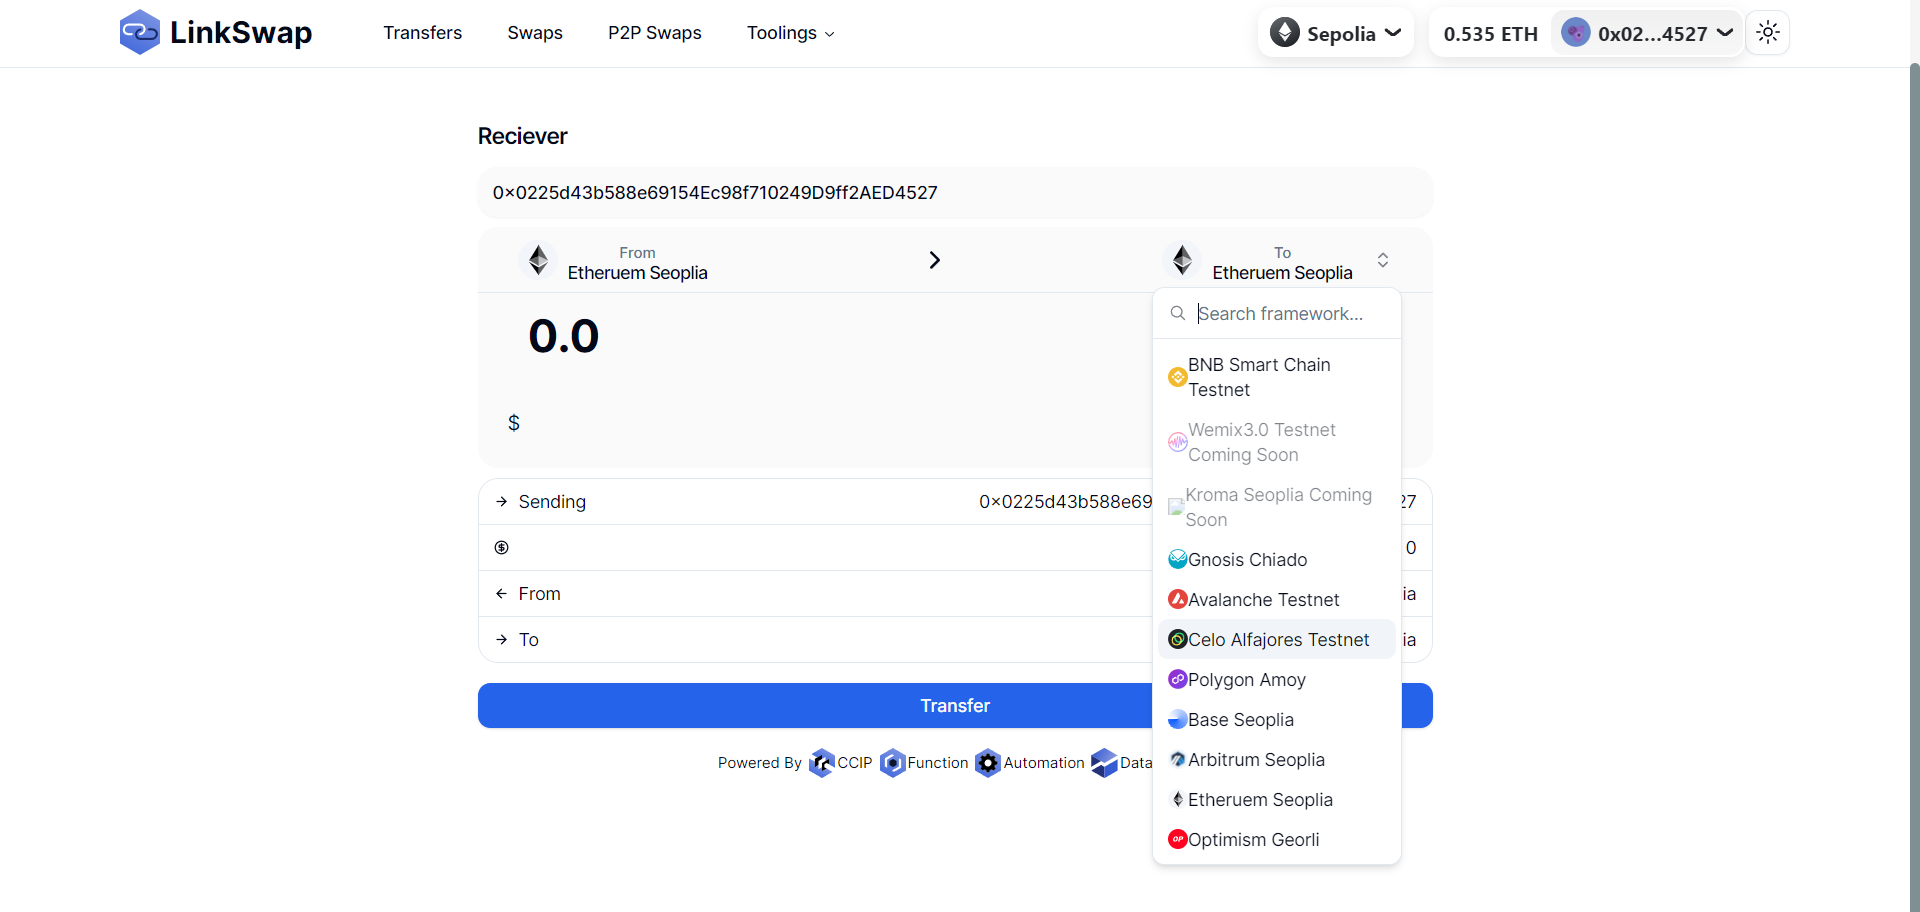
Task: Click the Powered By text
Action: pos(760,763)
